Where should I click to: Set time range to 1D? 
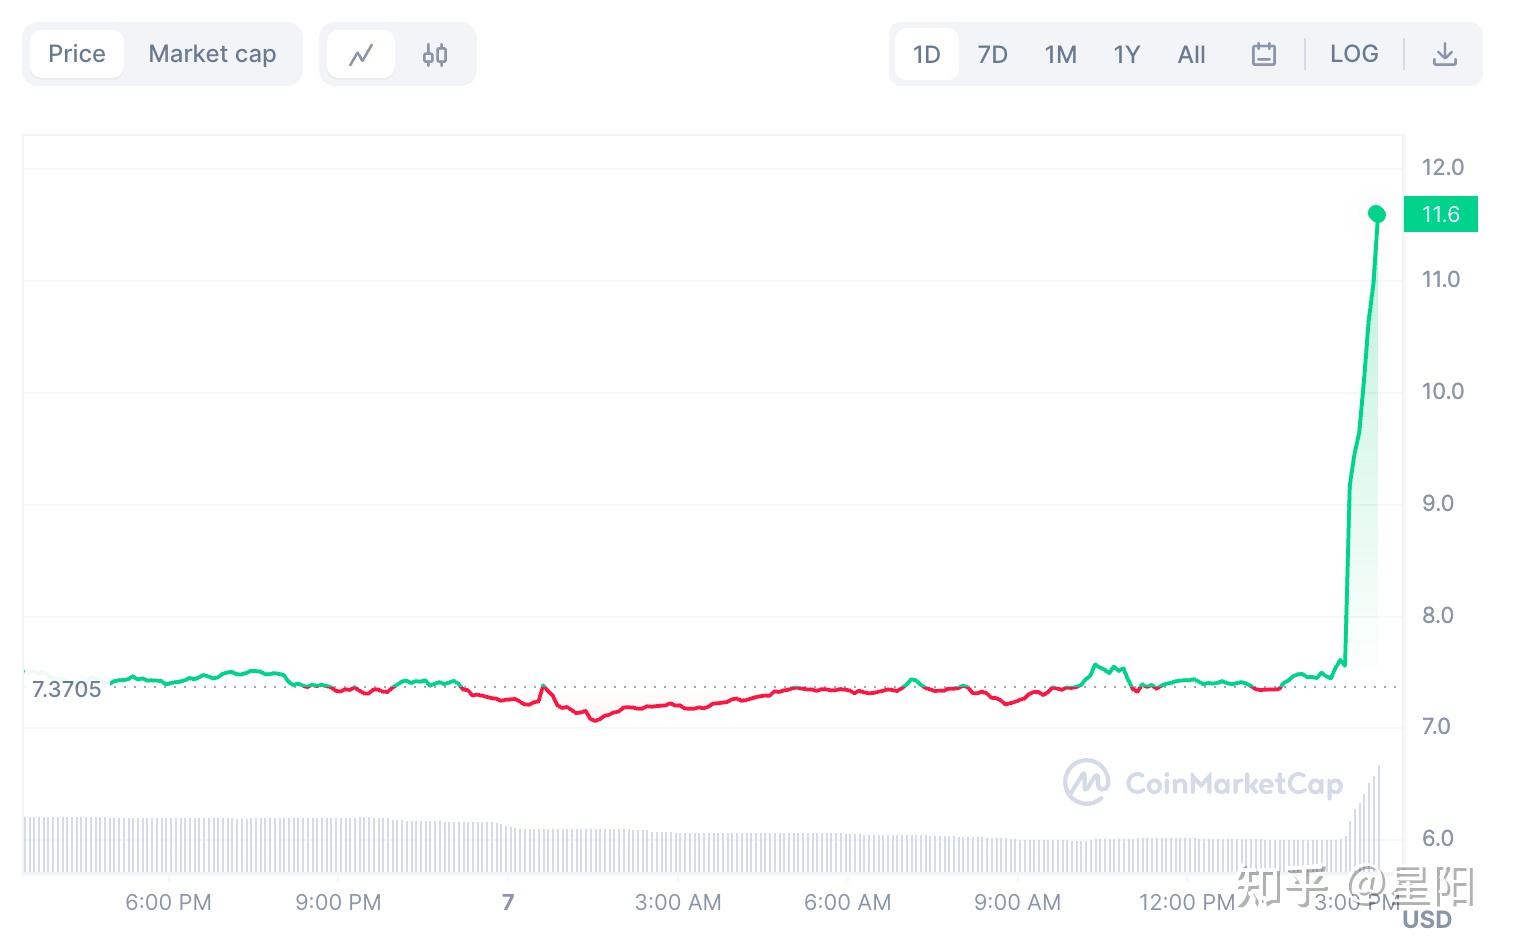click(x=927, y=55)
